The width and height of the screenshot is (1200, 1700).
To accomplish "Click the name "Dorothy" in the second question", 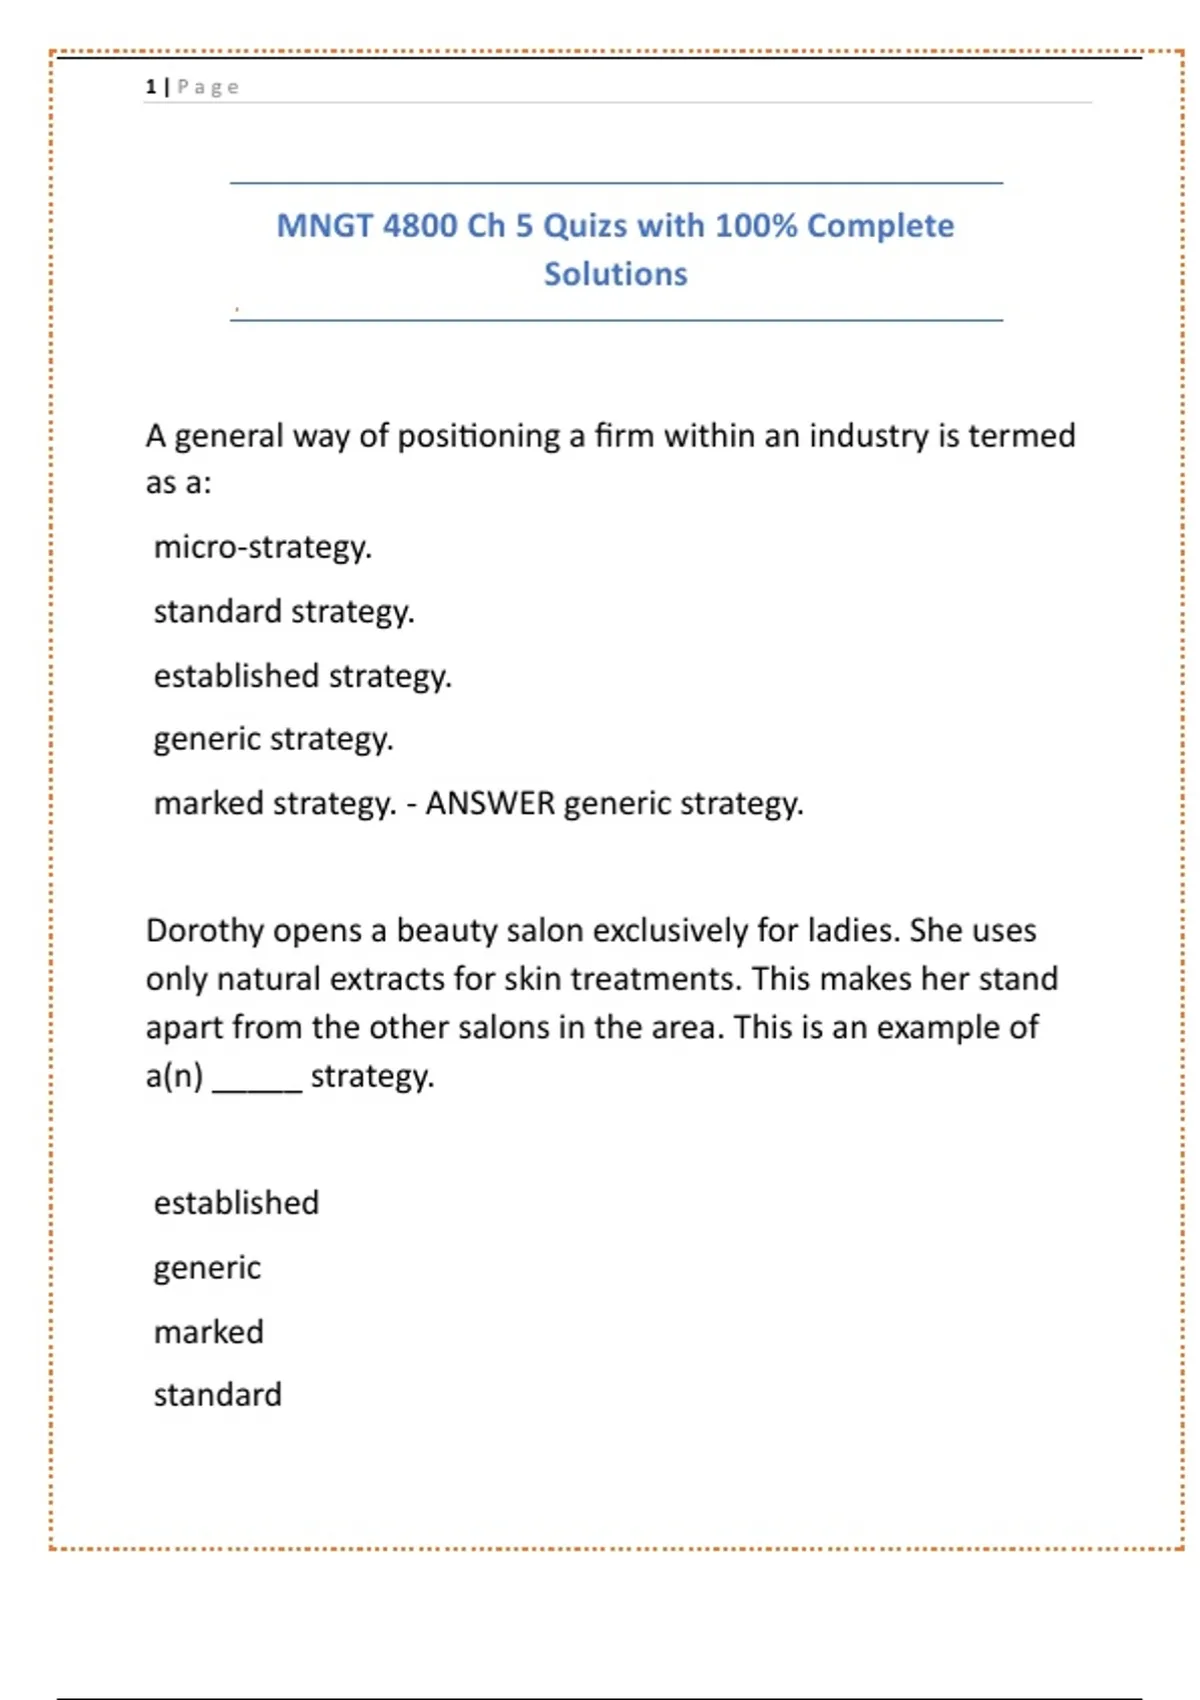I will (205, 931).
